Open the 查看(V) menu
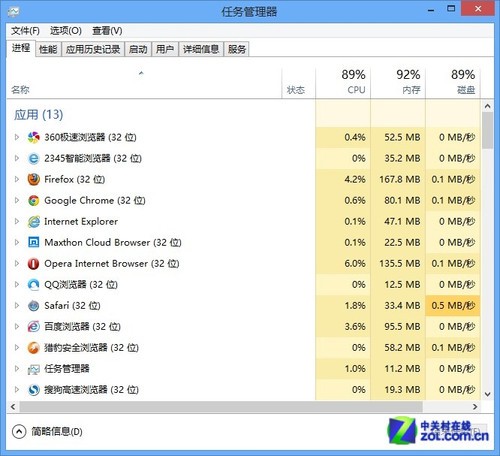The height and width of the screenshot is (456, 500). point(107,31)
